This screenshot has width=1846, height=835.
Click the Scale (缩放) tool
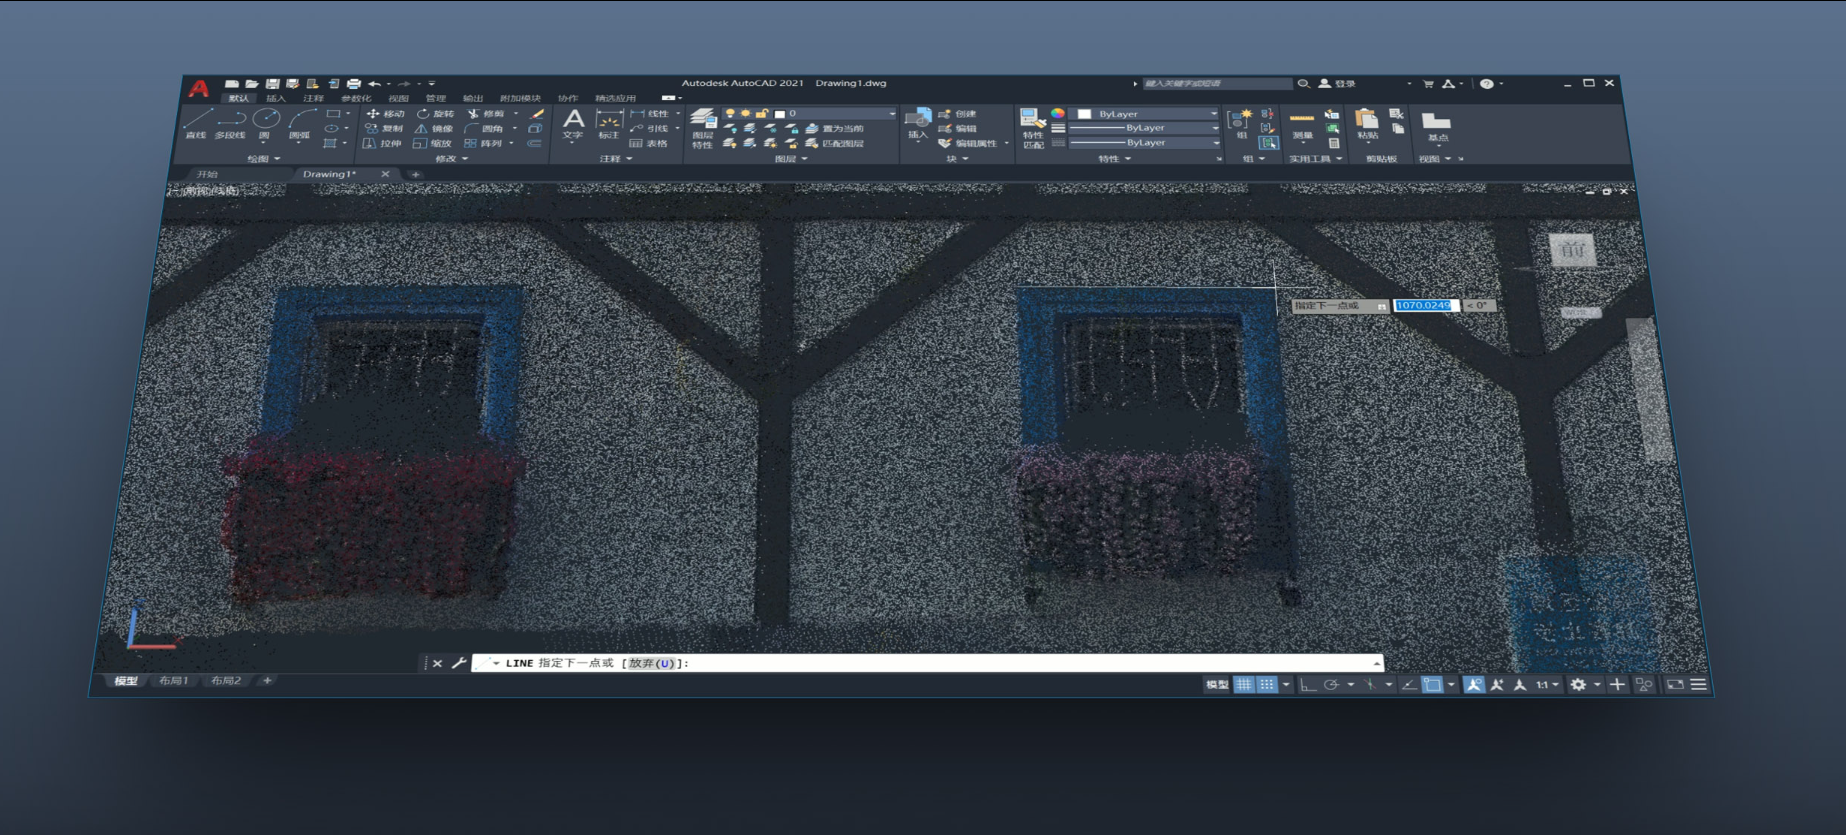pos(433,144)
